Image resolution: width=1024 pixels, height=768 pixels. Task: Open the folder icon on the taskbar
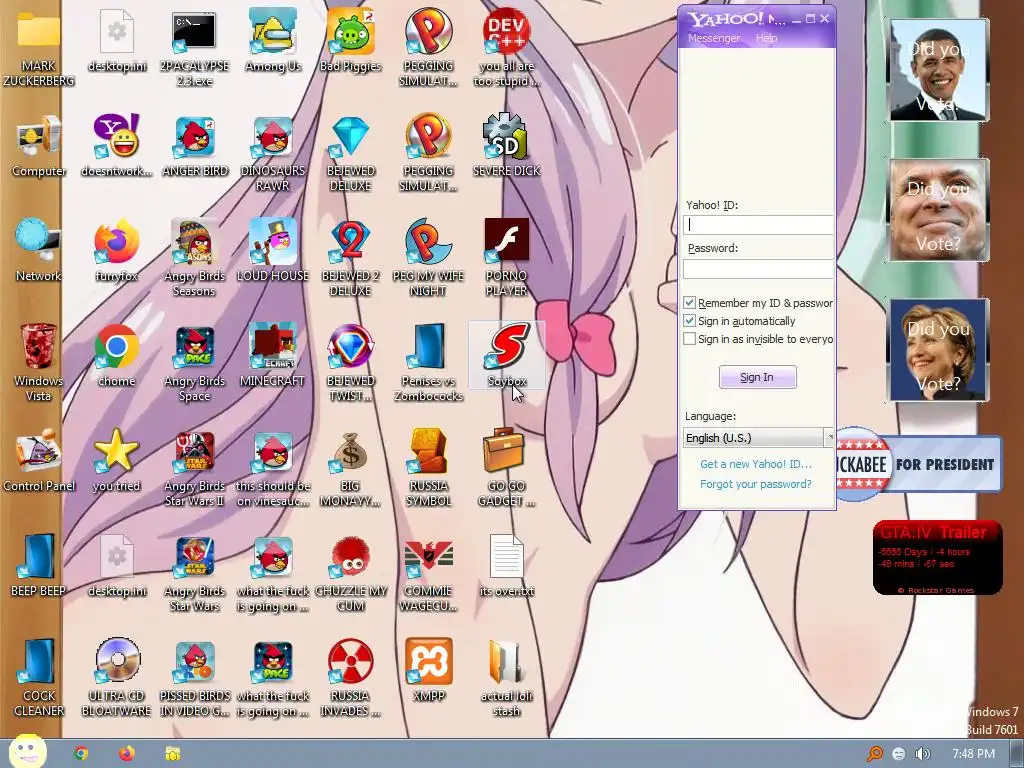pyautogui.click(x=172, y=754)
